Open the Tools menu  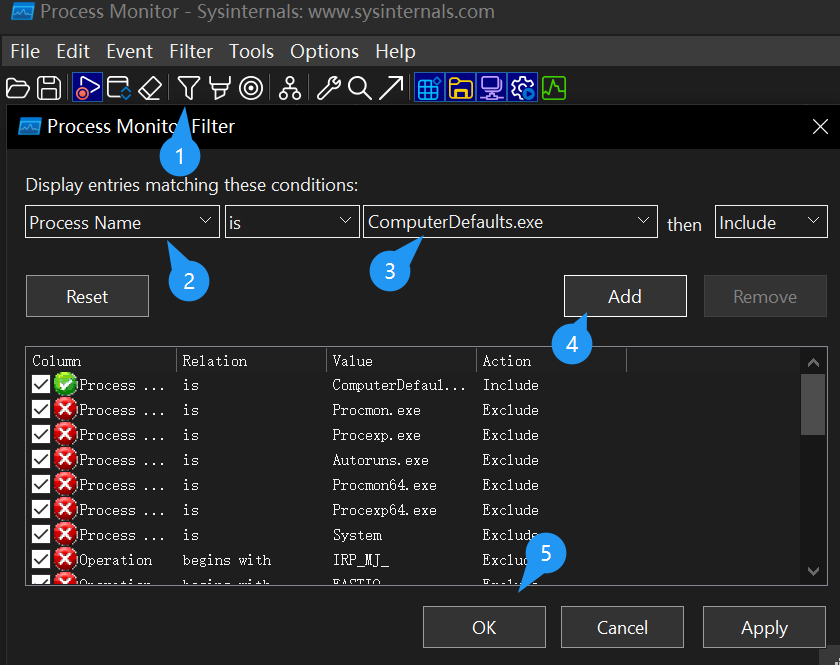251,51
